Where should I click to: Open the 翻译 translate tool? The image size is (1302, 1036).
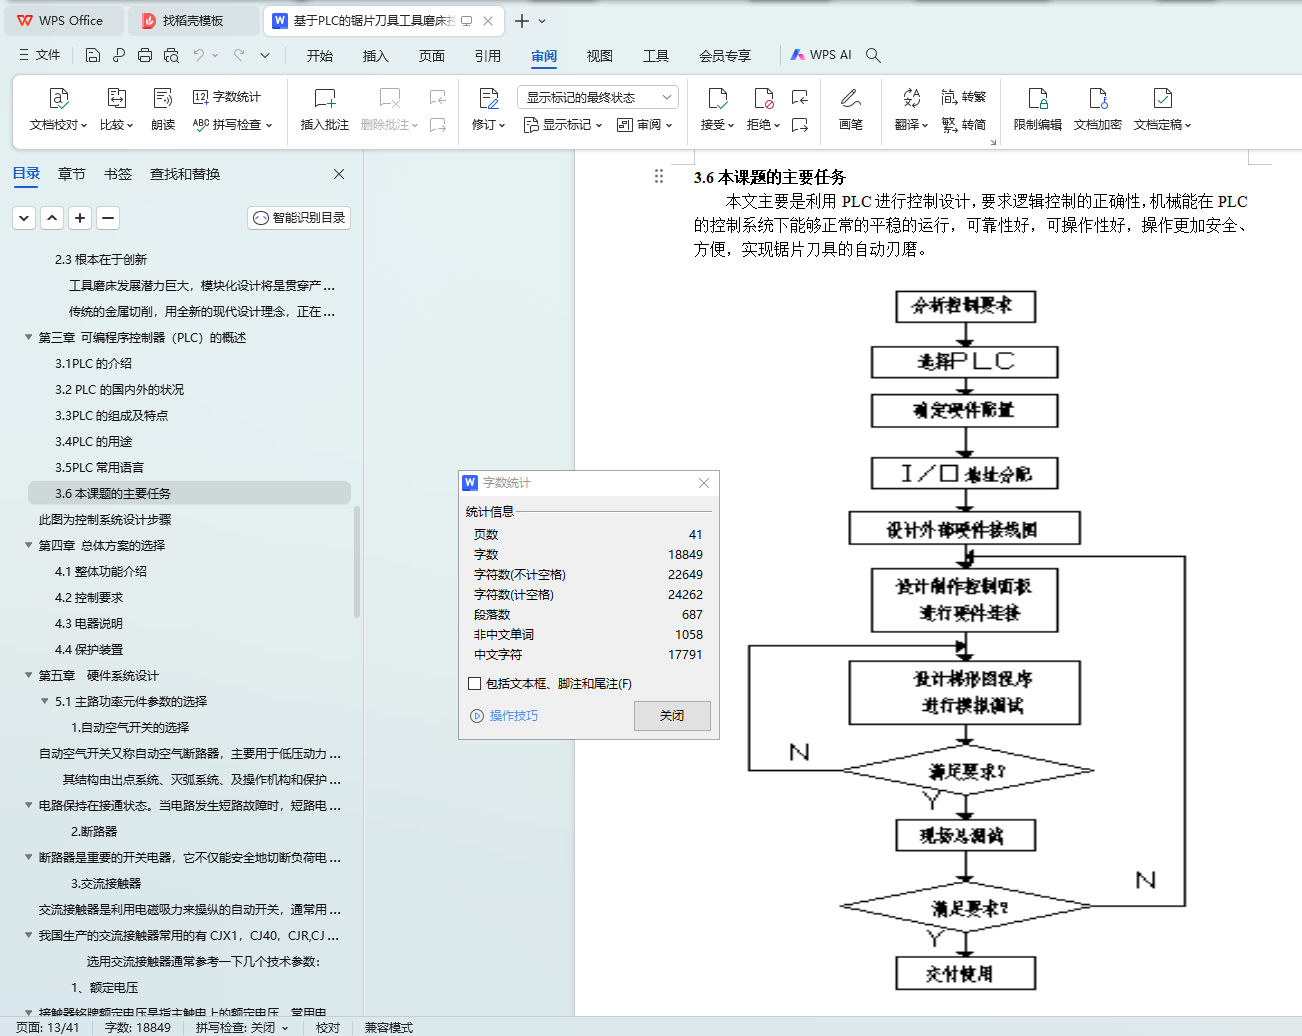click(x=911, y=109)
